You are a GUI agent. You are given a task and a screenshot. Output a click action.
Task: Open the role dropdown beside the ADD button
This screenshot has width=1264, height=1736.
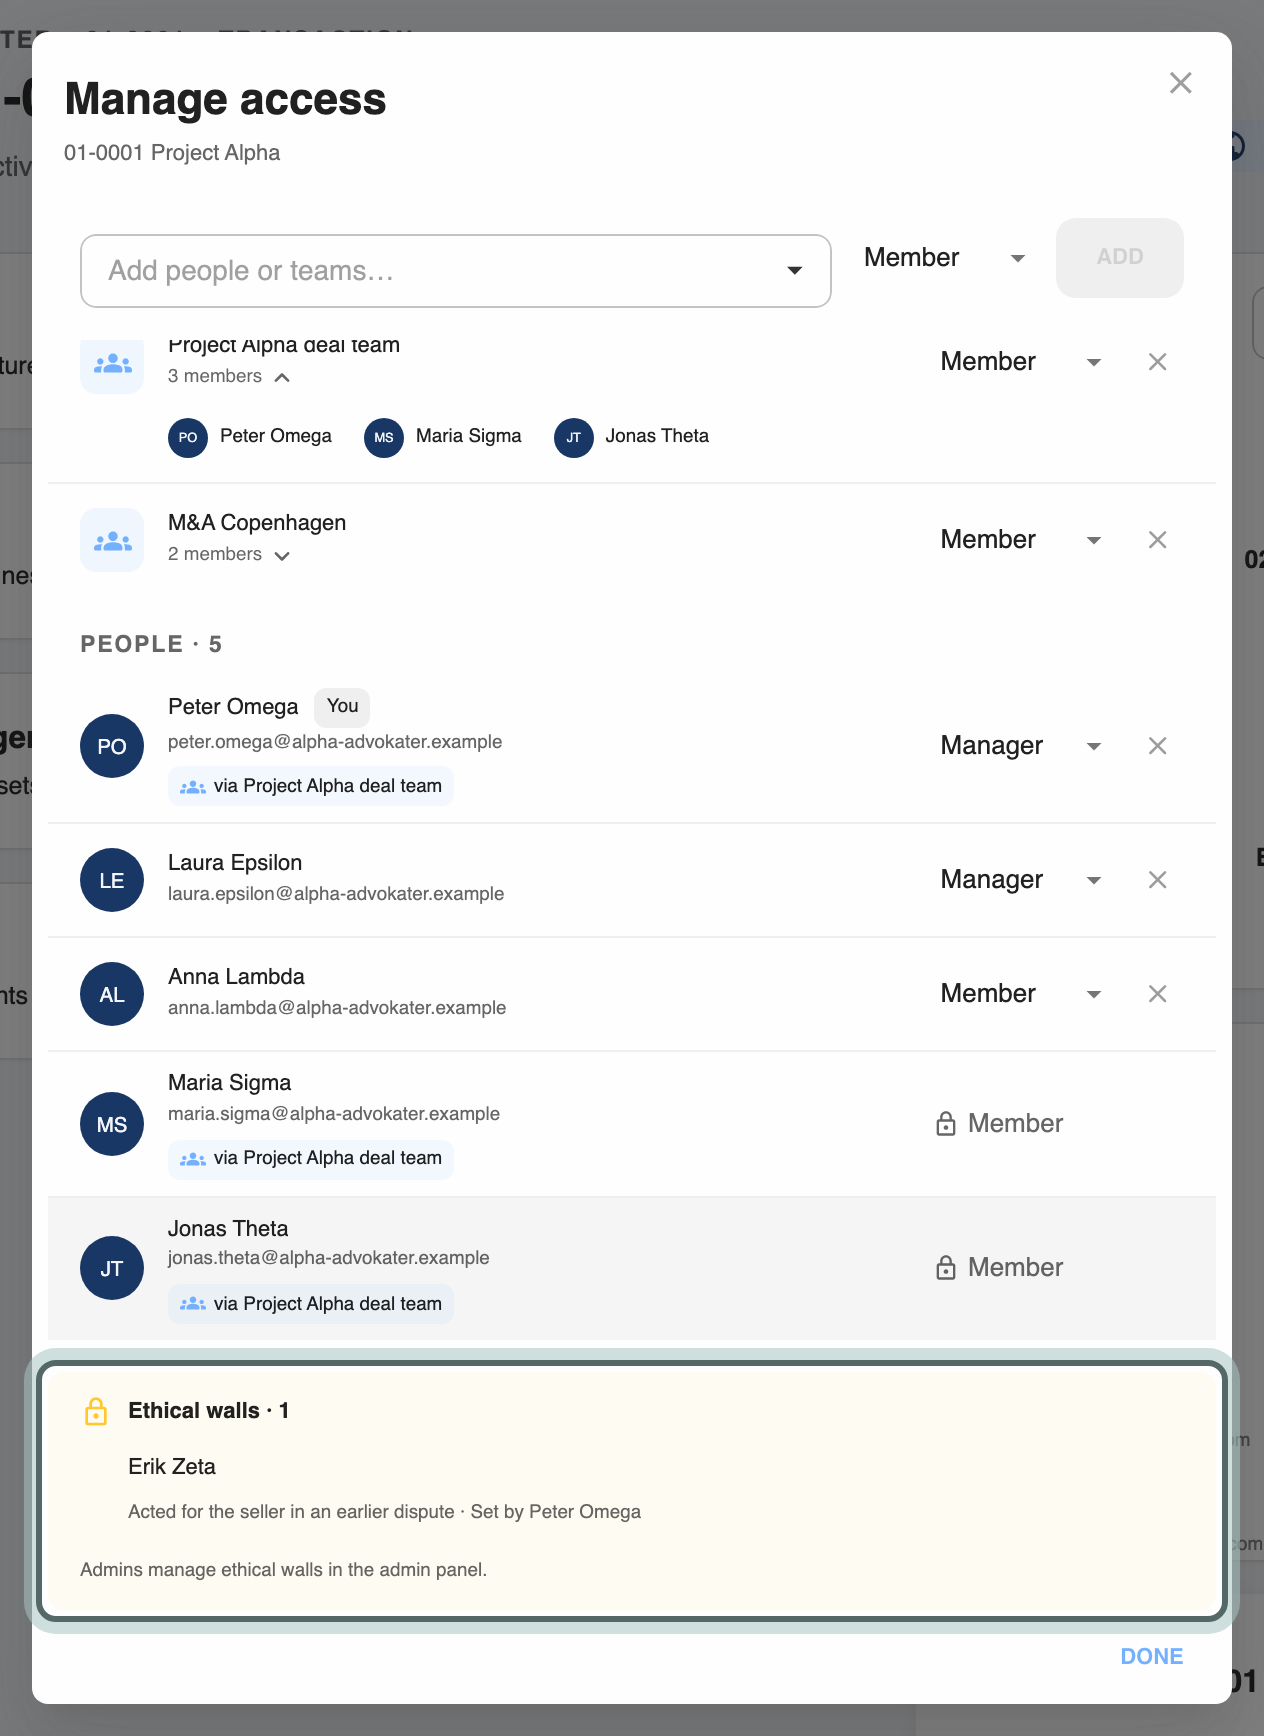[x=944, y=258]
